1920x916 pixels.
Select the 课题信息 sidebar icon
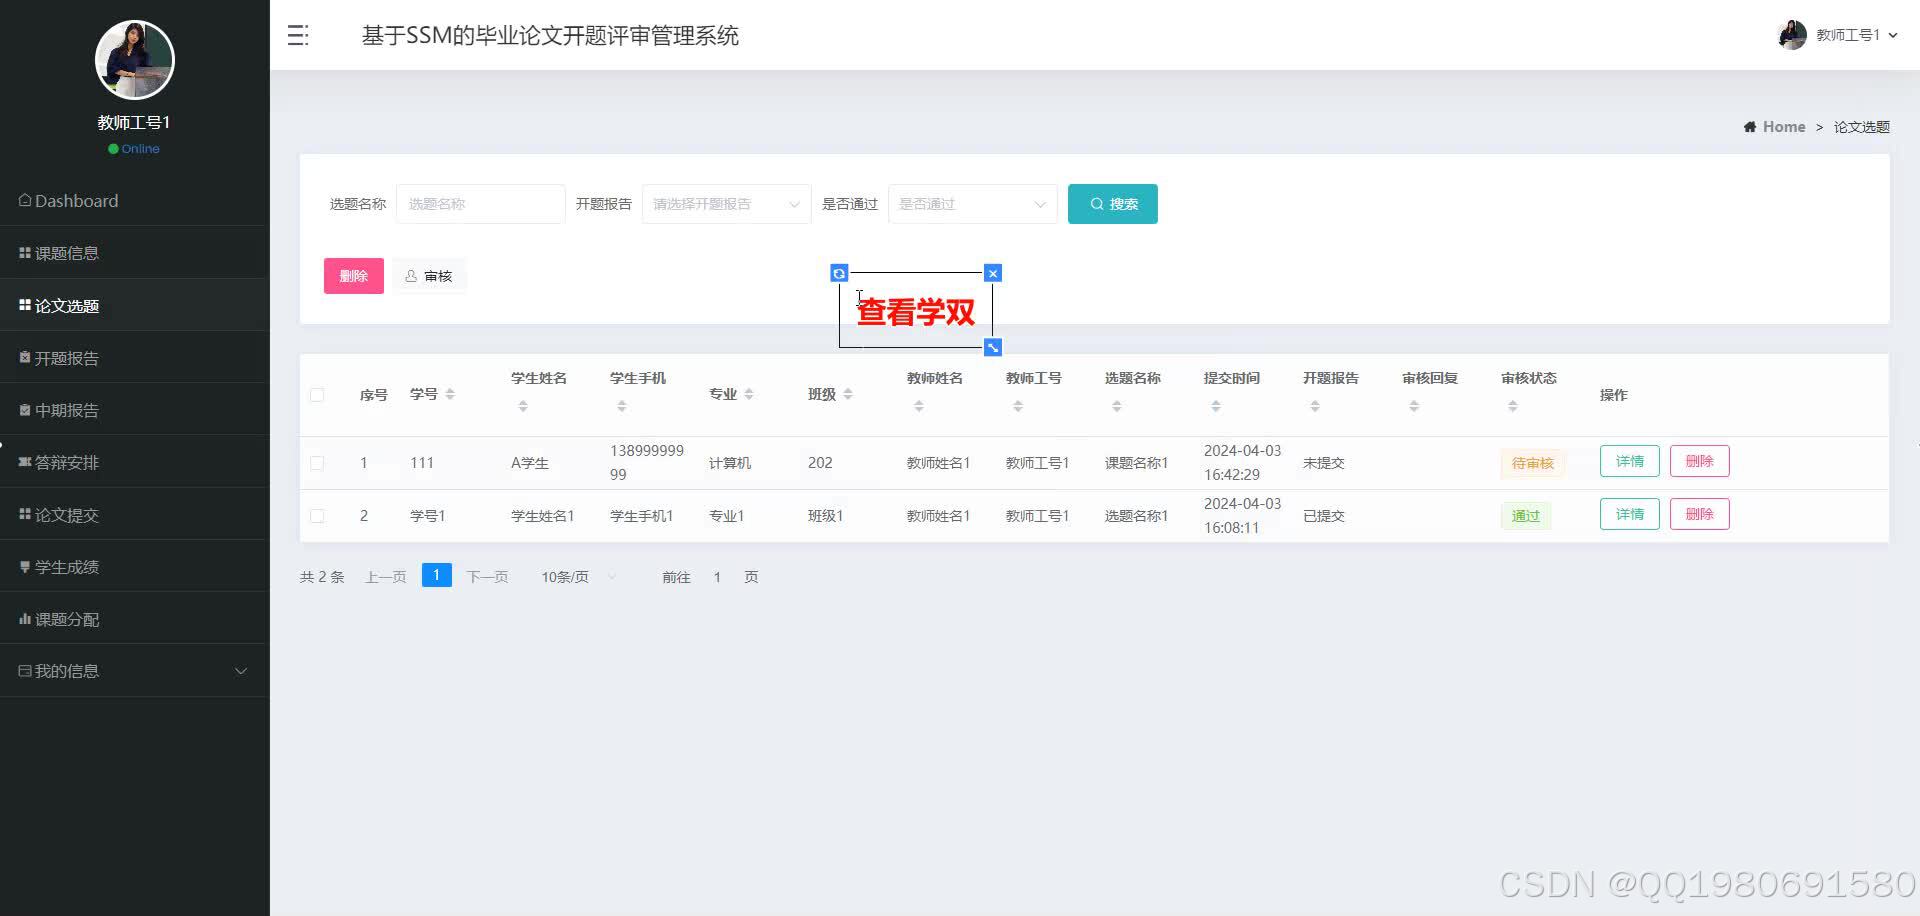[24, 252]
